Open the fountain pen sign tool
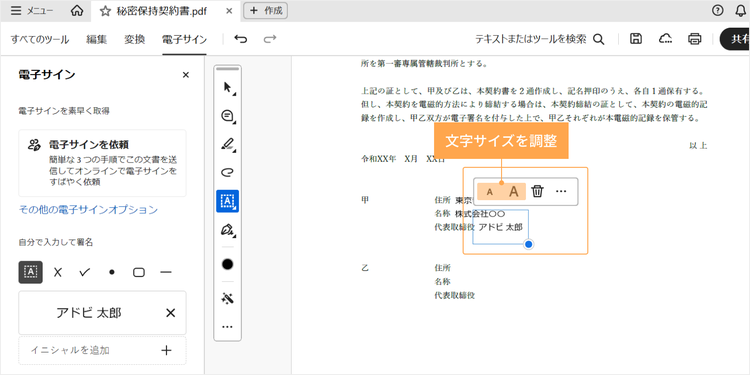This screenshot has width=750, height=375. click(x=228, y=230)
